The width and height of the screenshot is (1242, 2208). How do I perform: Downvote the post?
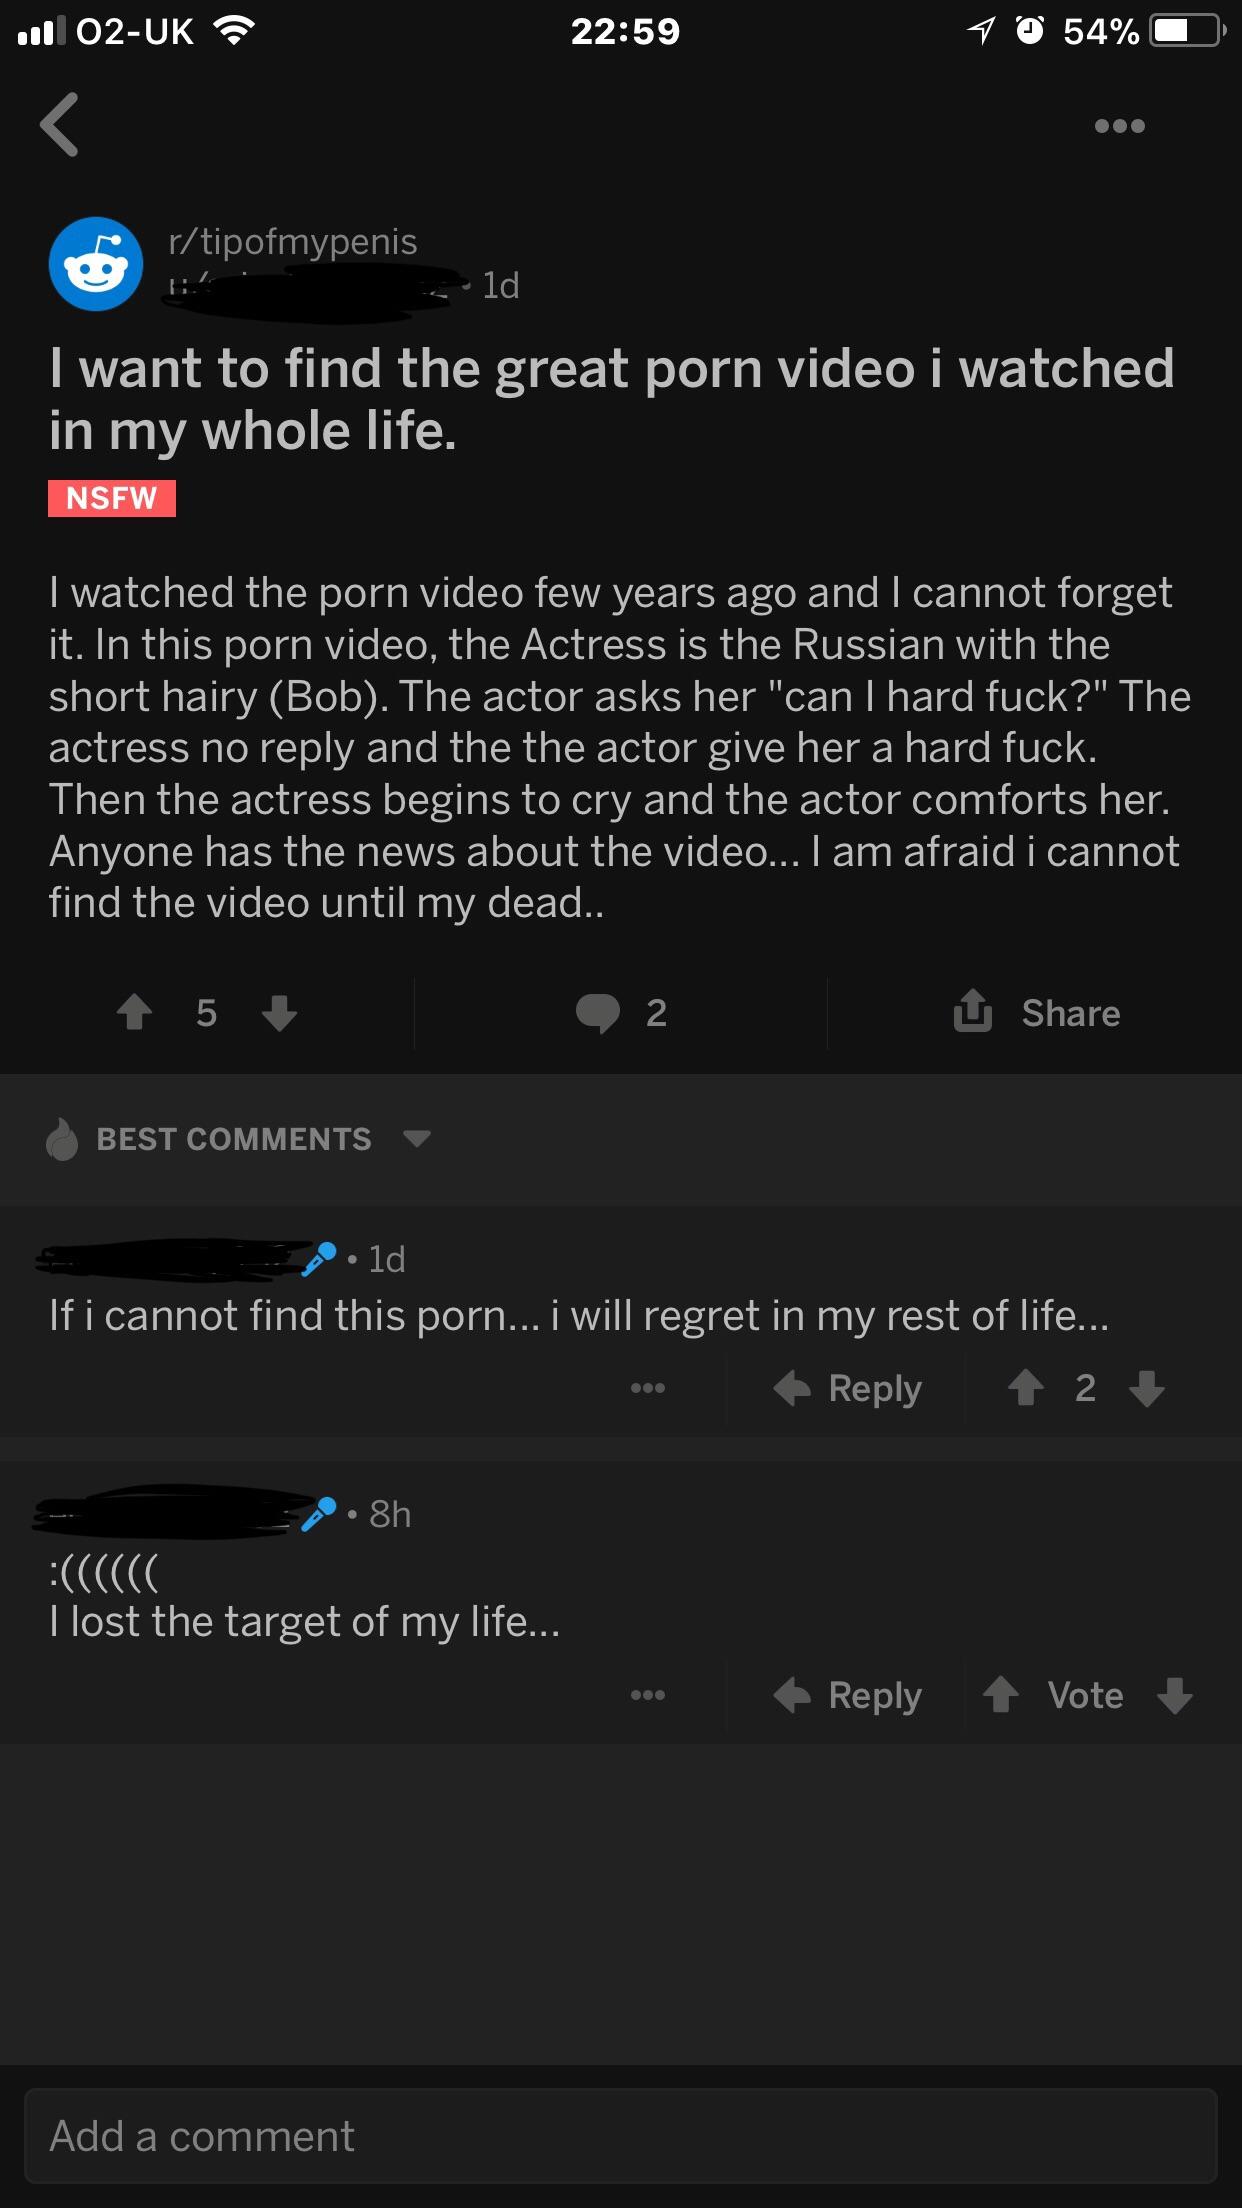(x=279, y=1012)
